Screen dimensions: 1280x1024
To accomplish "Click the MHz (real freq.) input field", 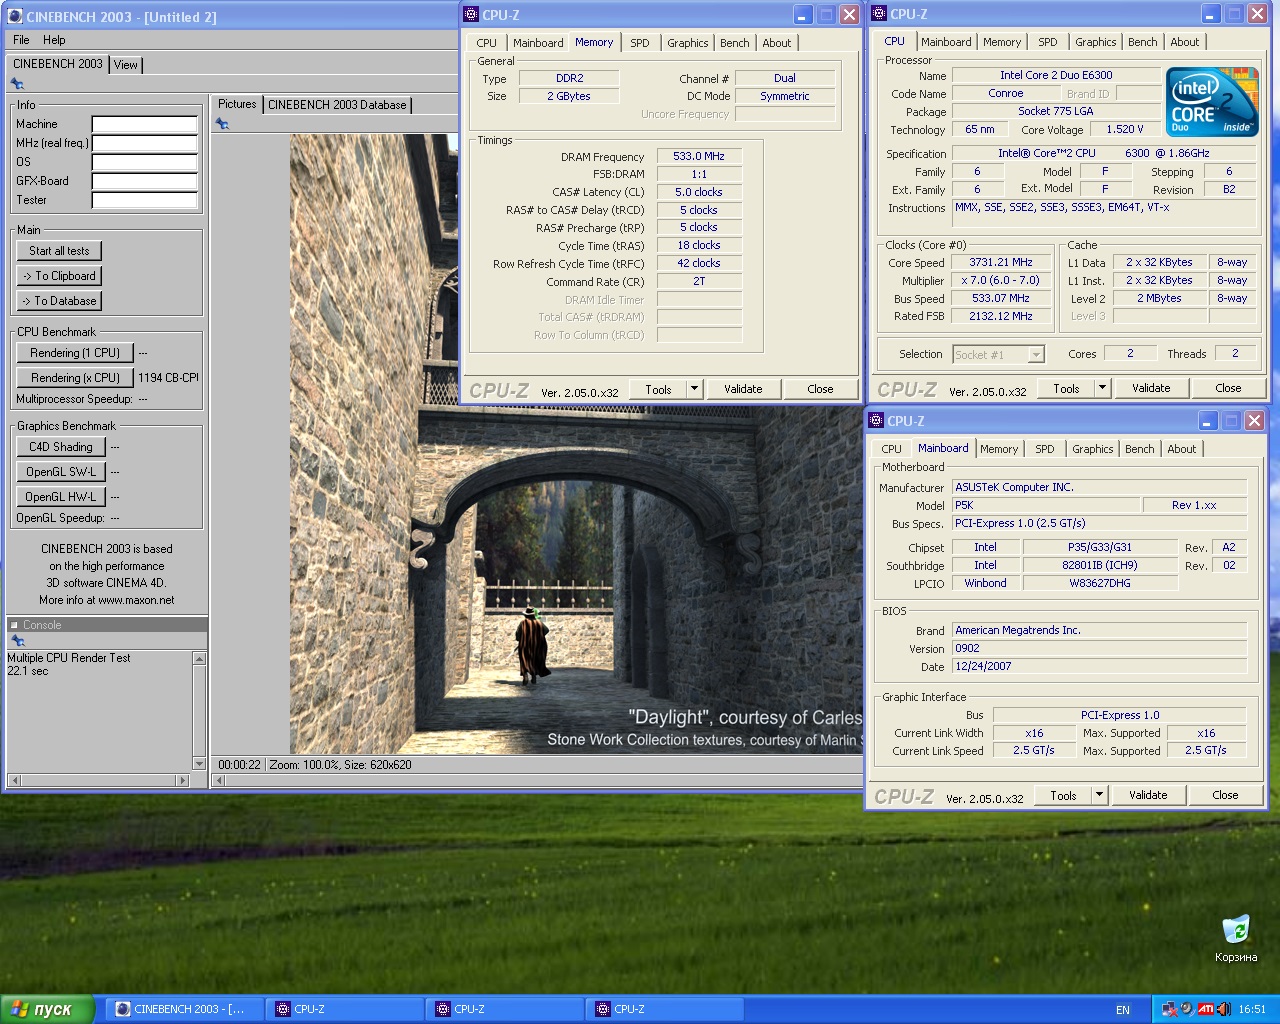I will pos(145,143).
